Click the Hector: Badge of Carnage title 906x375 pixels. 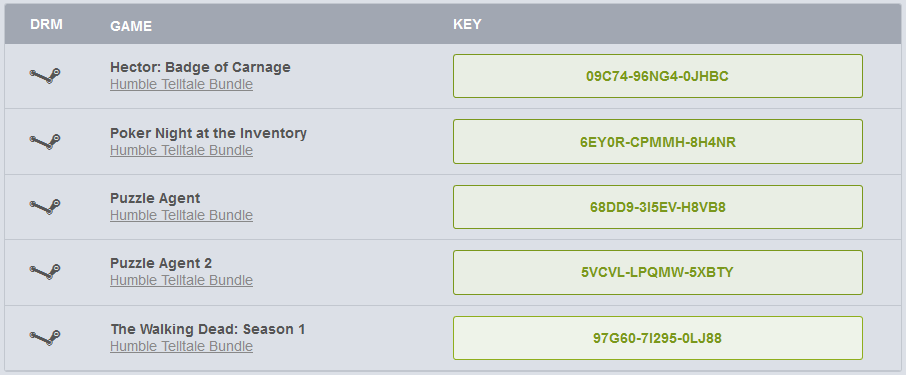200,67
